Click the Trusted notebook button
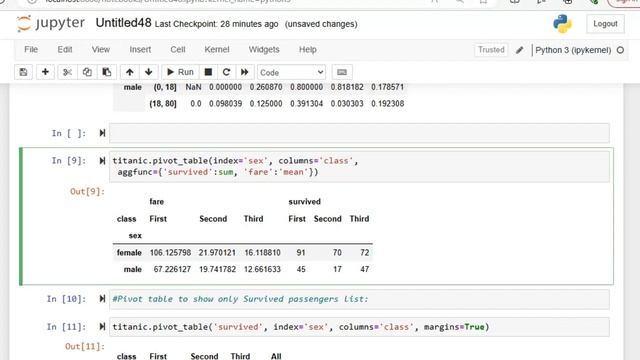This screenshot has width=640, height=360. point(491,50)
